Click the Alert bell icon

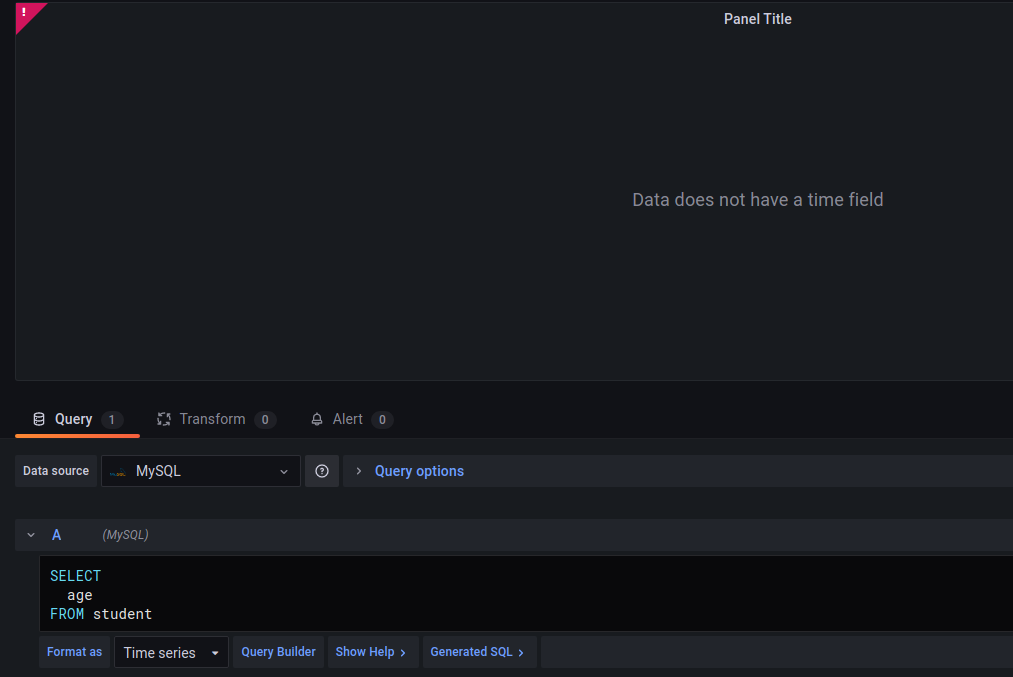(317, 419)
